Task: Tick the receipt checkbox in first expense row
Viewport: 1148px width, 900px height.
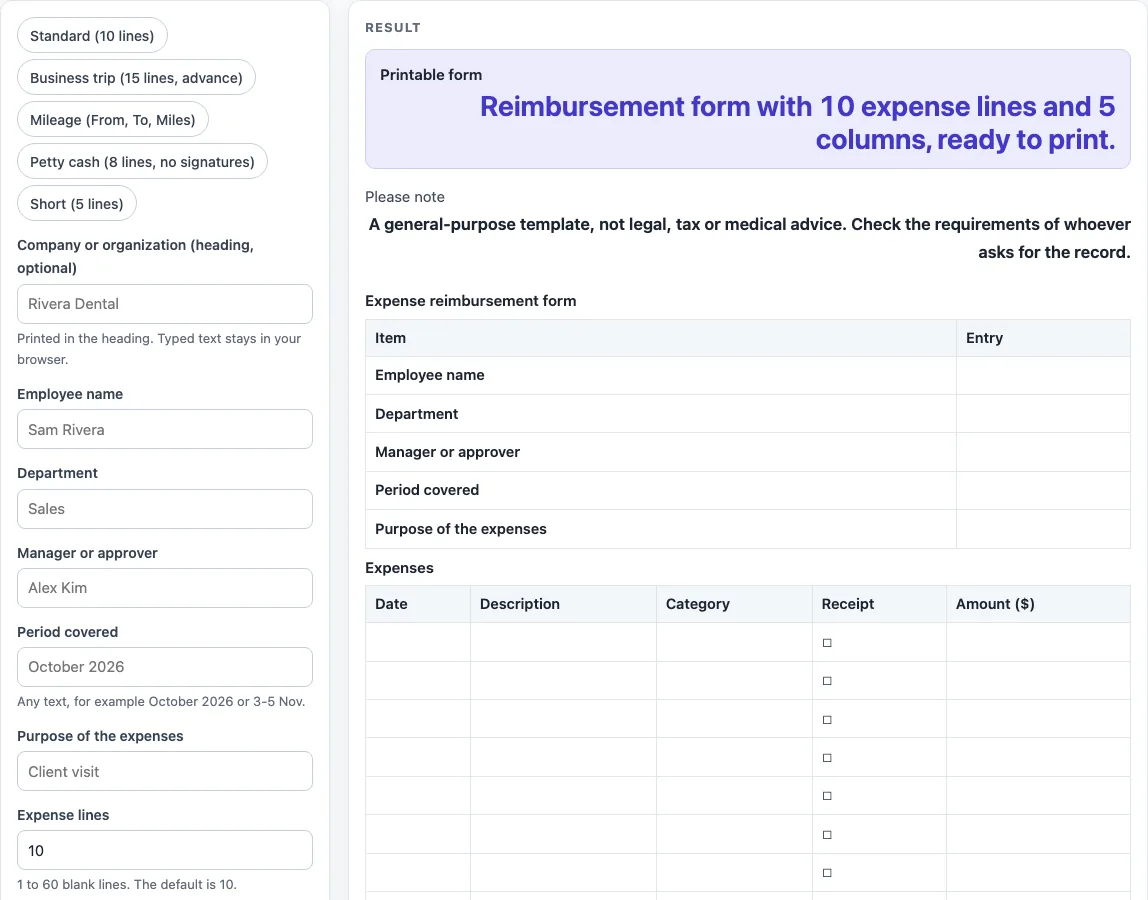Action: (827, 643)
